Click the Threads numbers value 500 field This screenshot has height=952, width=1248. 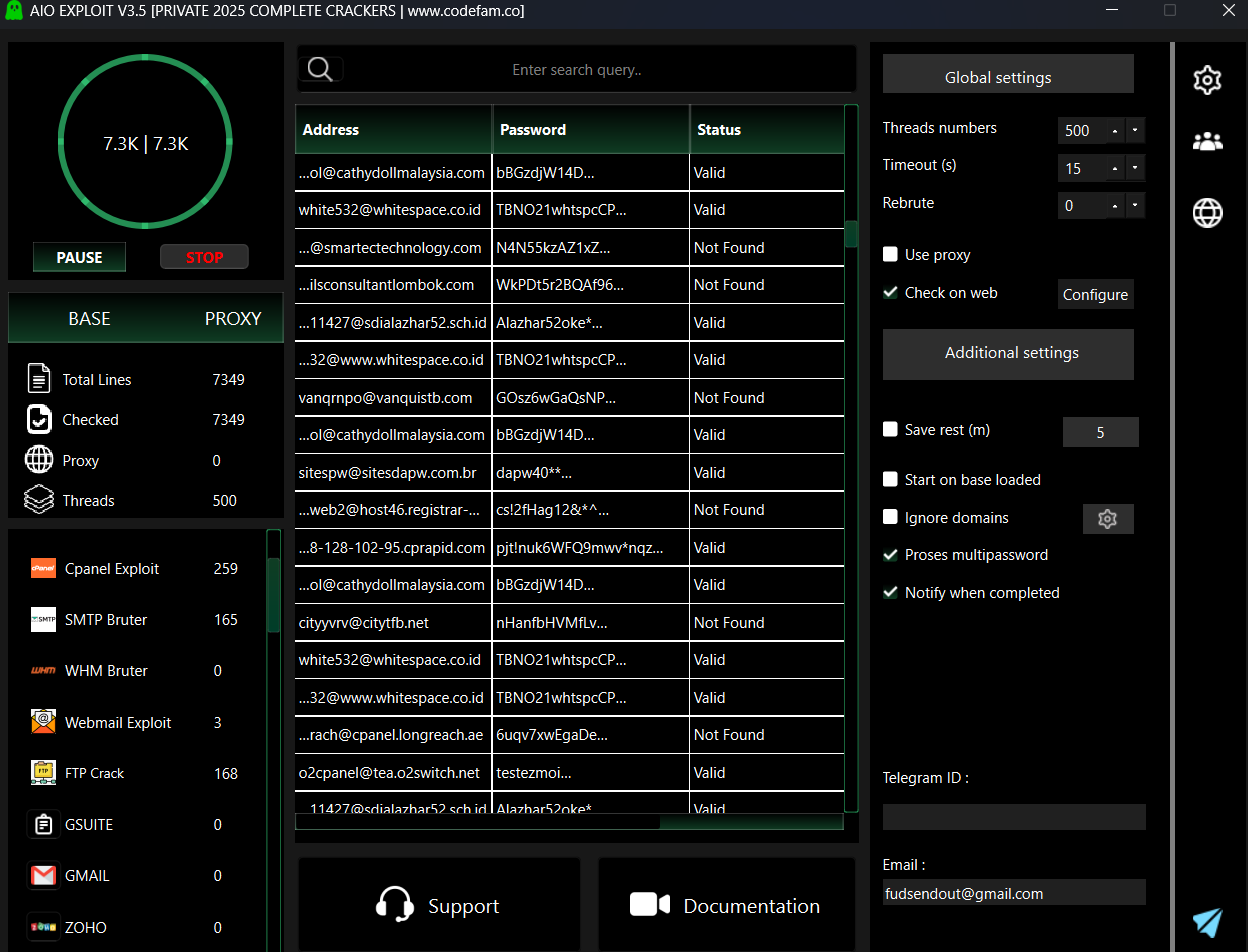point(1080,130)
